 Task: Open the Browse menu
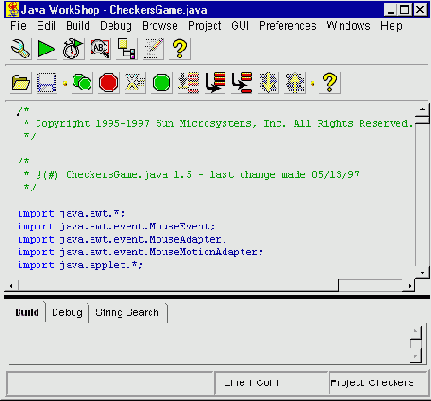[160, 26]
